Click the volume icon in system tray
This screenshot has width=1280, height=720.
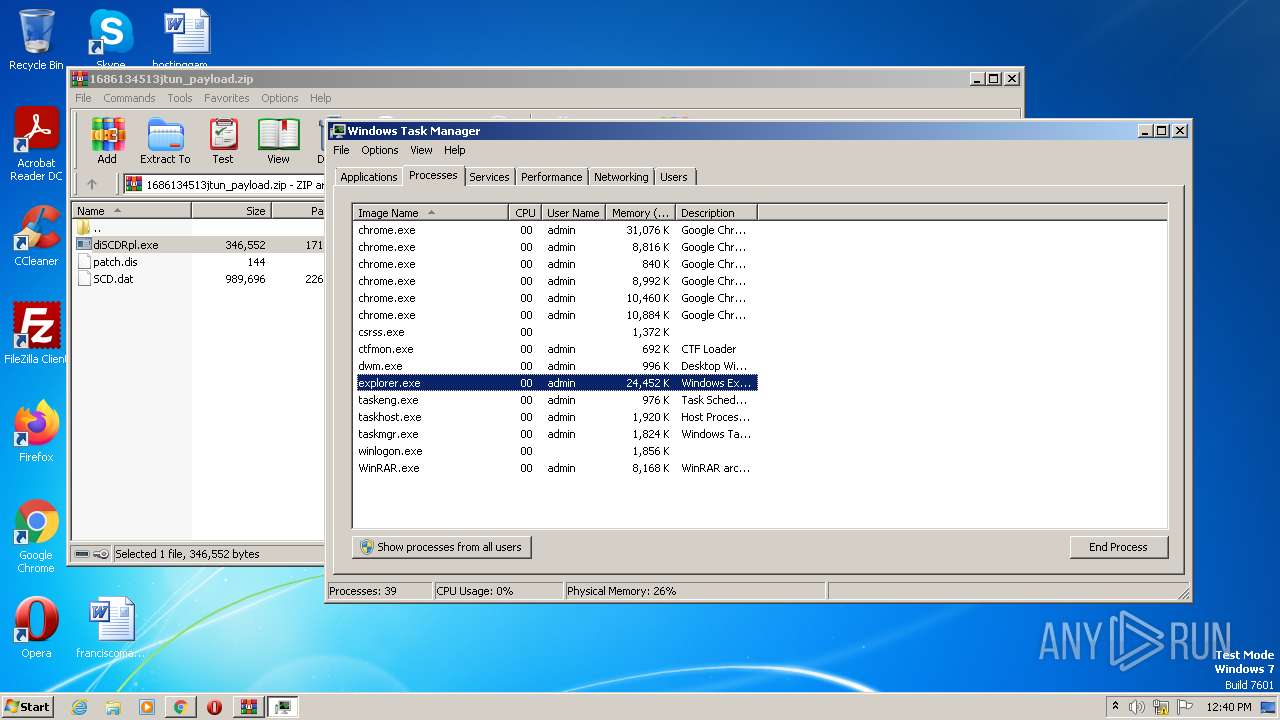(x=1137, y=707)
